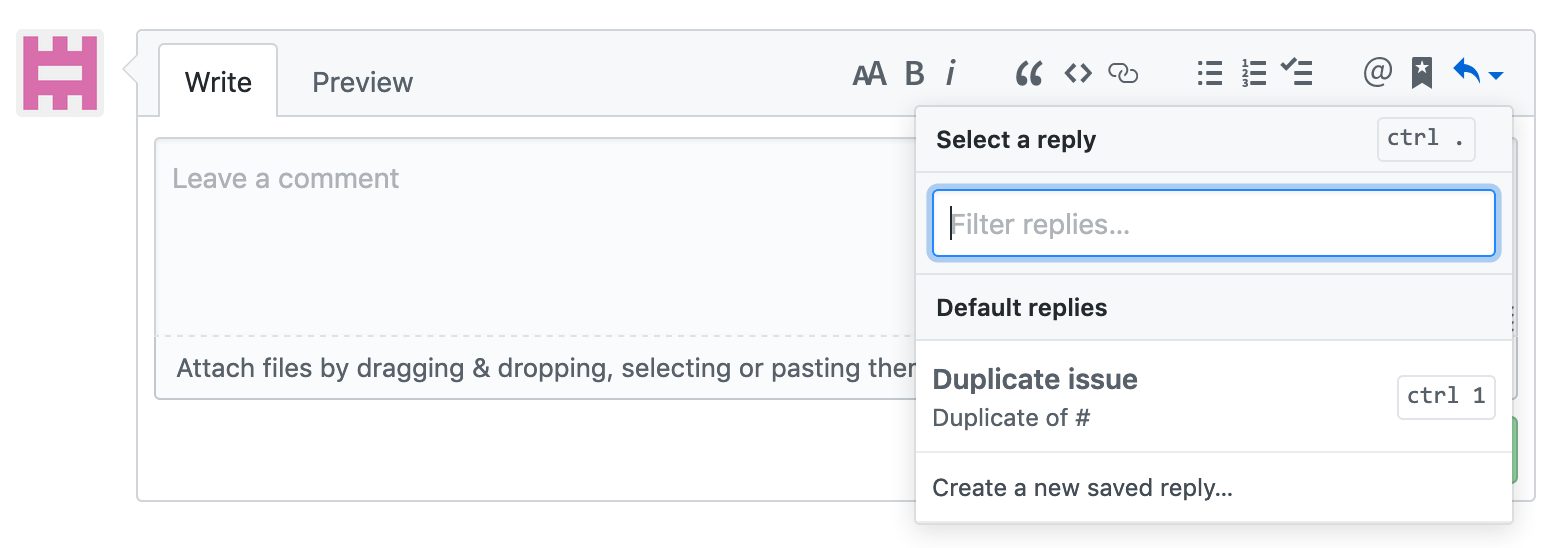Click the bookmark reference icon
Image resolution: width=1554 pixels, height=548 pixels.
(1421, 73)
